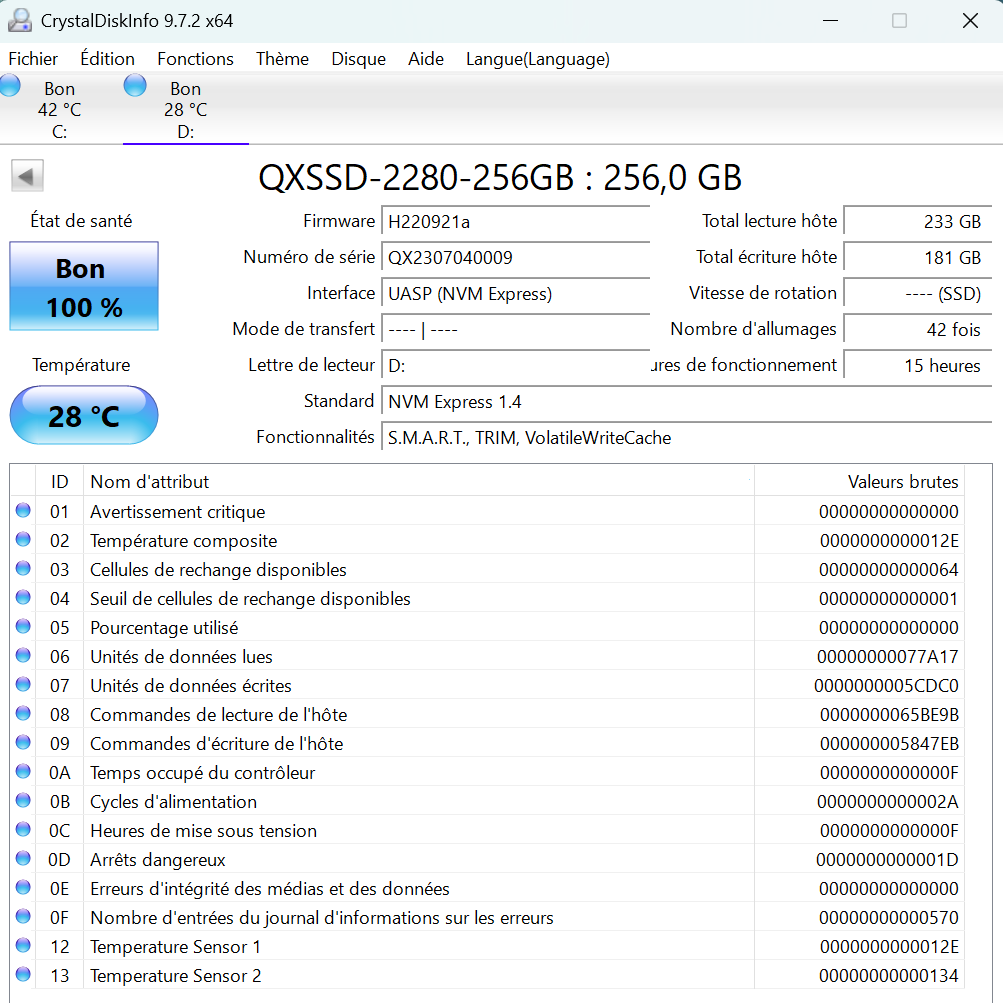Click status orb for Temperature Sensor 1
The height and width of the screenshot is (1003, 1003).
(23, 945)
